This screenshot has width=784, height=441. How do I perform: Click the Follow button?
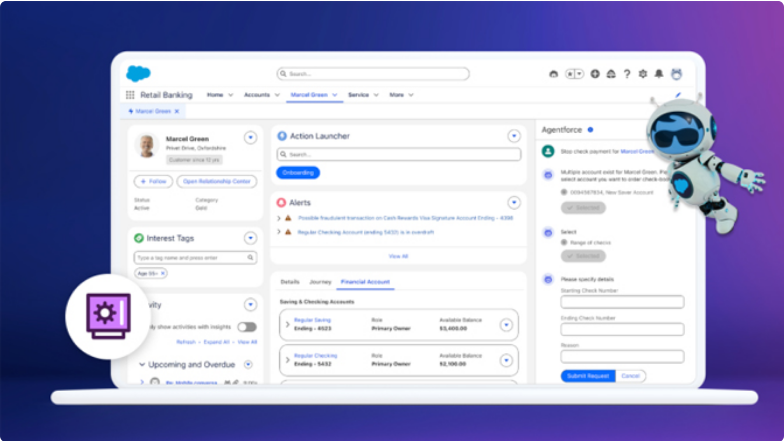click(x=154, y=182)
